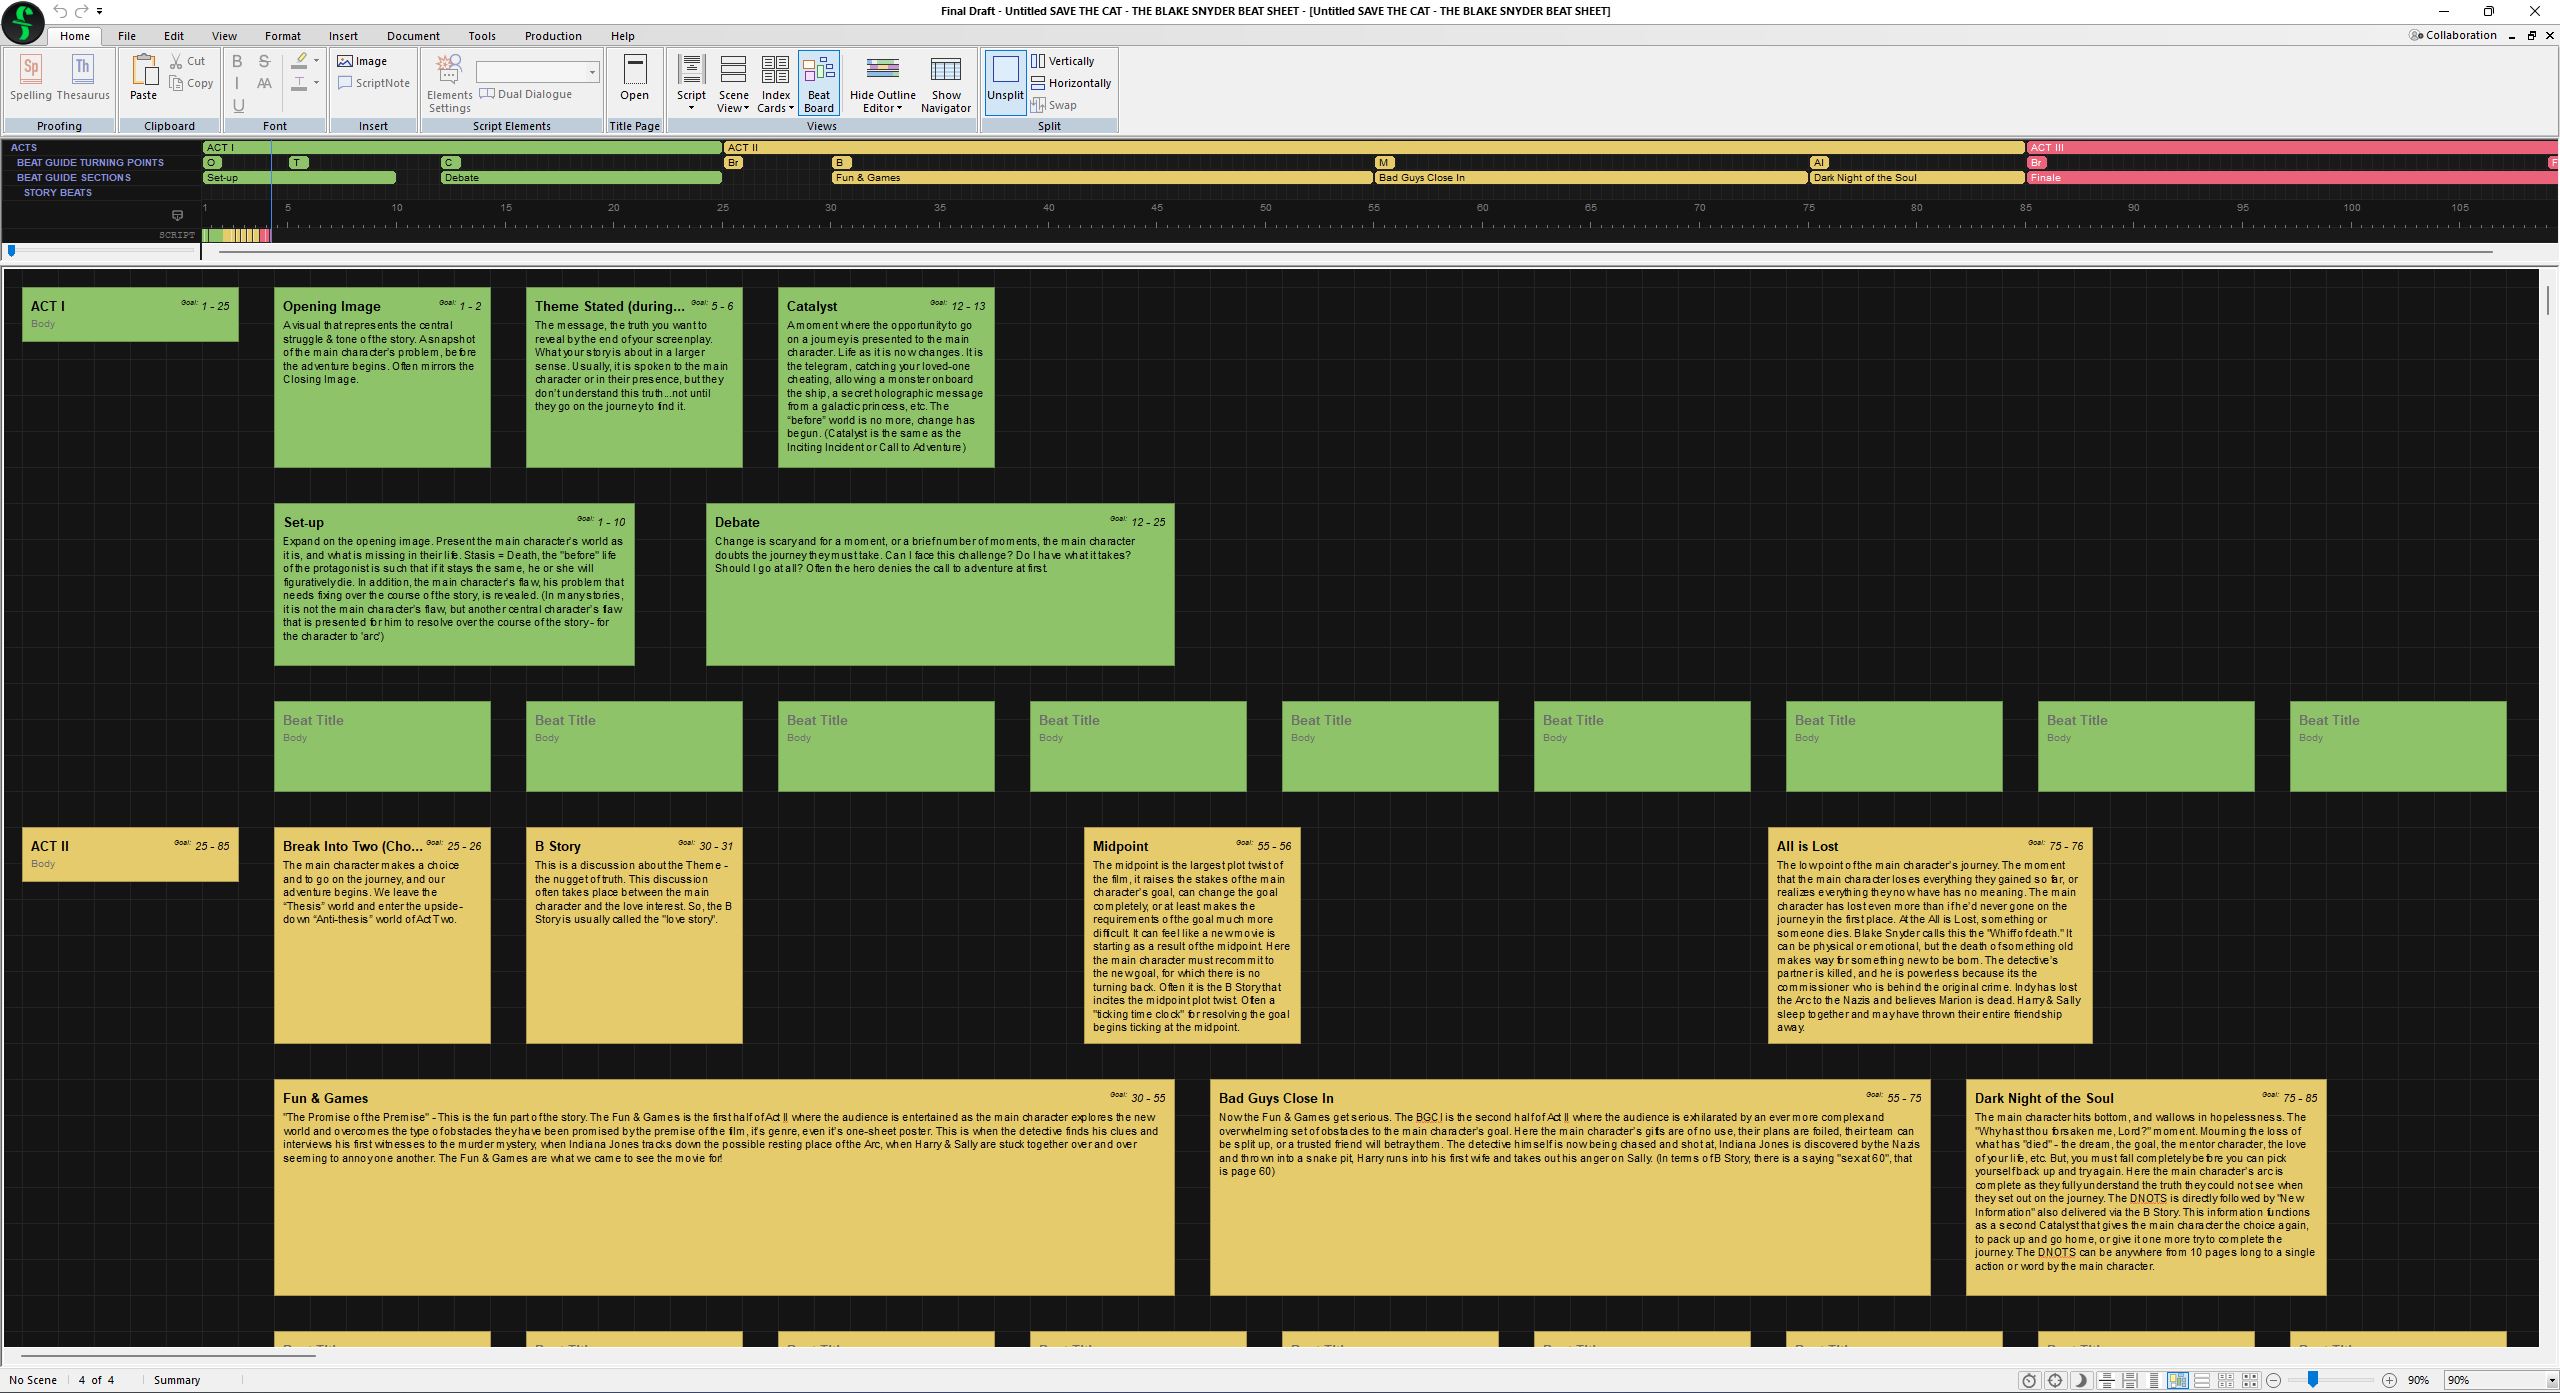Insert a ScriptNote
The image size is (2560, 1393).
point(372,83)
